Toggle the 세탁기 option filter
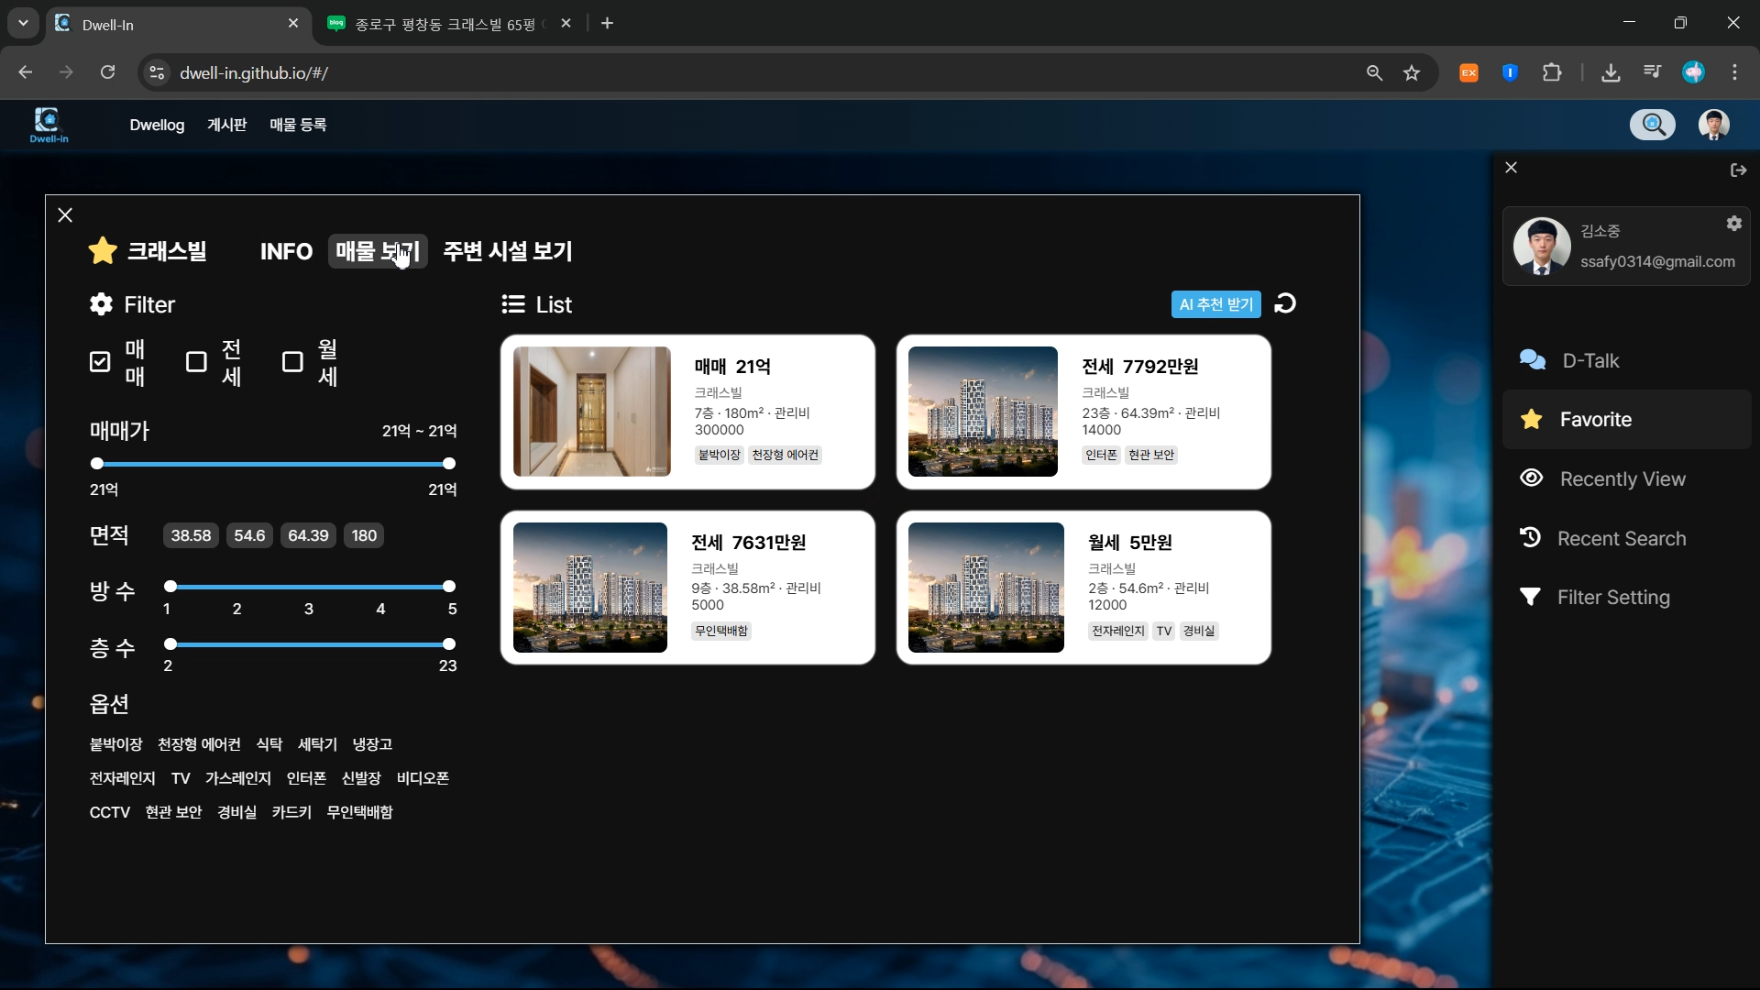 pos(317,744)
